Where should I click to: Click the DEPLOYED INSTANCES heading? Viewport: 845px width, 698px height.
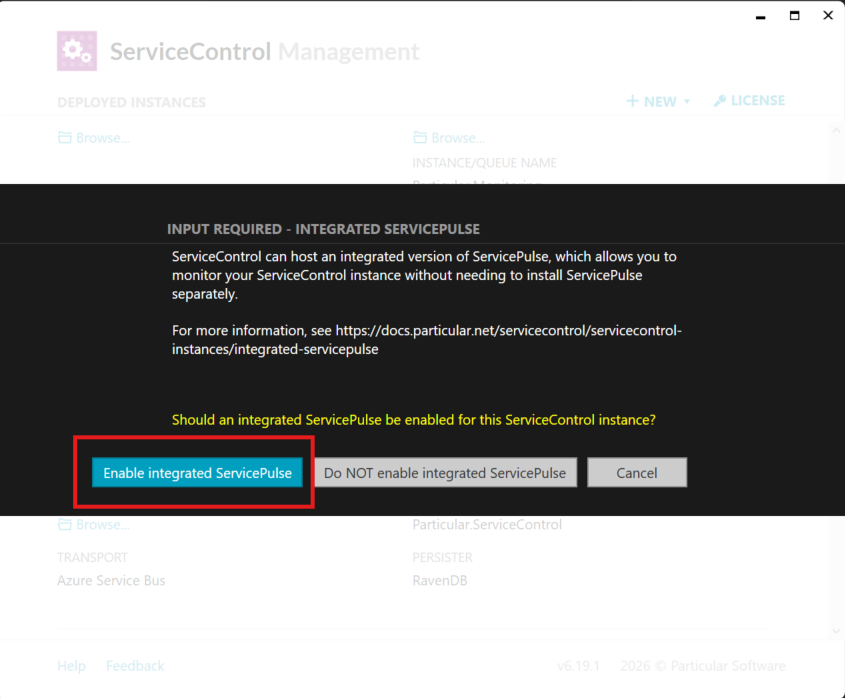coord(131,102)
